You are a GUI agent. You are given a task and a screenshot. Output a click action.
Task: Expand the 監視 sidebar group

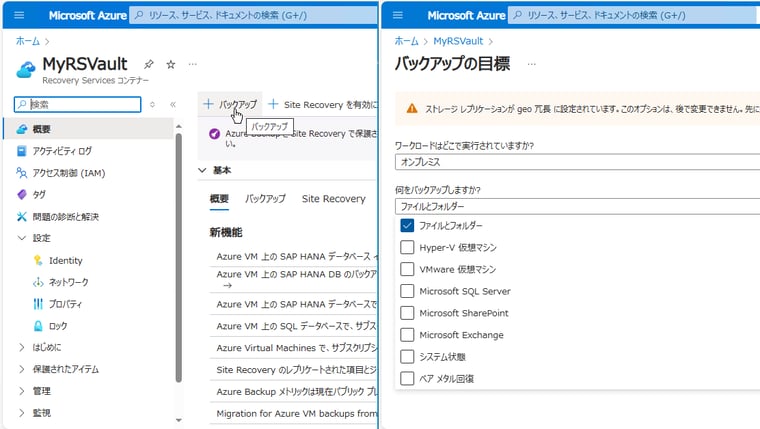click(x=21, y=413)
